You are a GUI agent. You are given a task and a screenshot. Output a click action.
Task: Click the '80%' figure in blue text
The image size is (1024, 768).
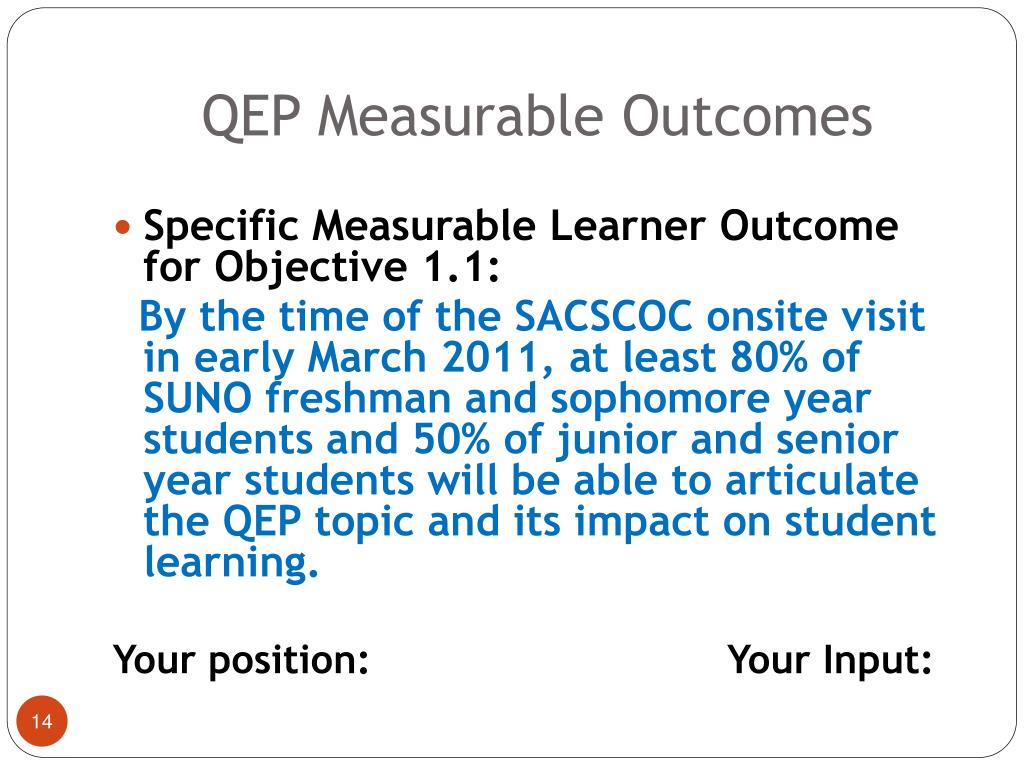point(768,358)
